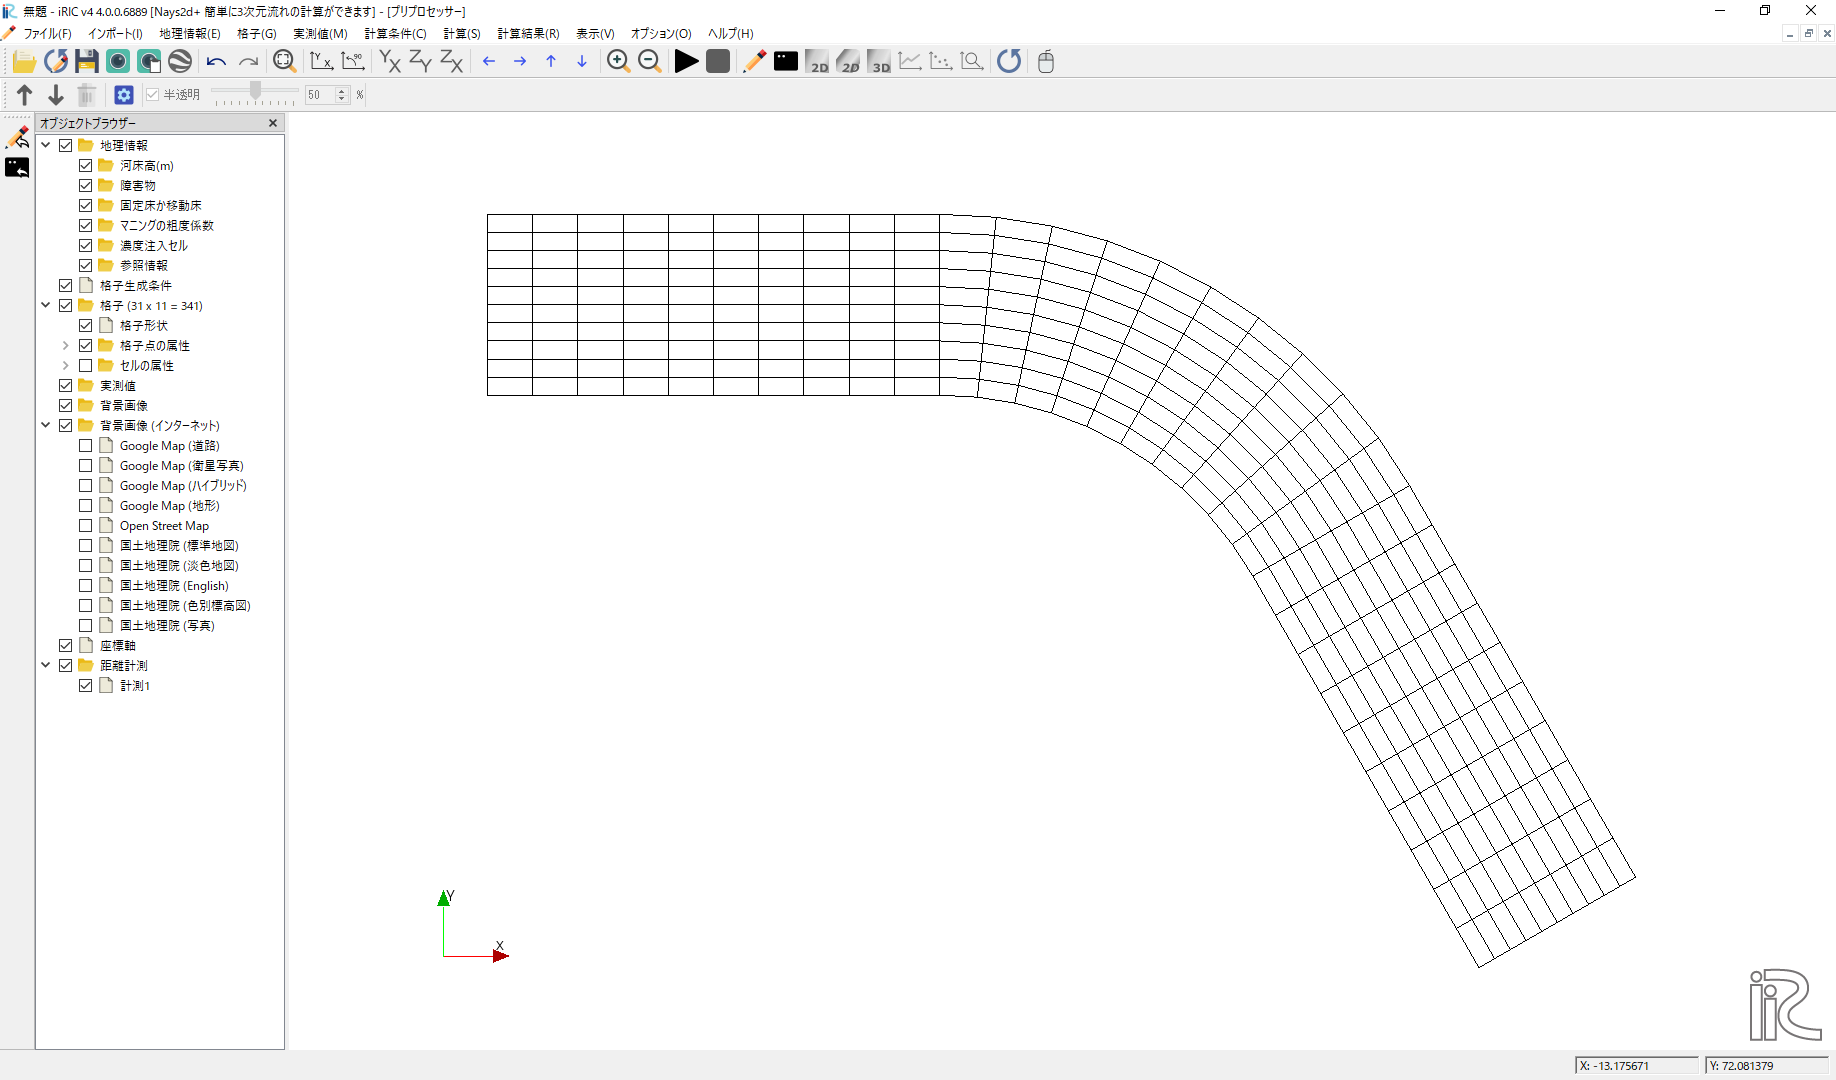Viewport: 1836px width, 1080px height.
Task: Open the 計算条件(C) menu
Action: click(x=395, y=34)
